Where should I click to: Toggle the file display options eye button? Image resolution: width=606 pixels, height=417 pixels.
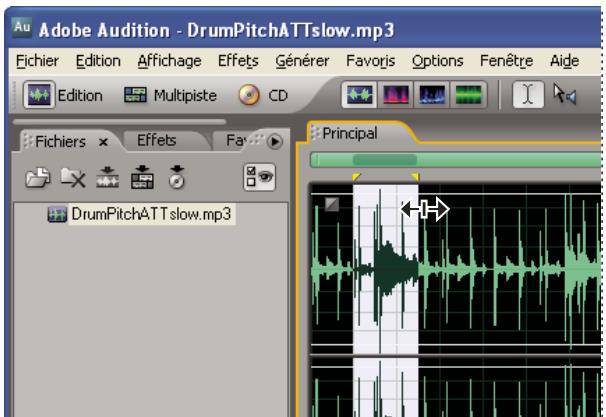[x=259, y=177]
